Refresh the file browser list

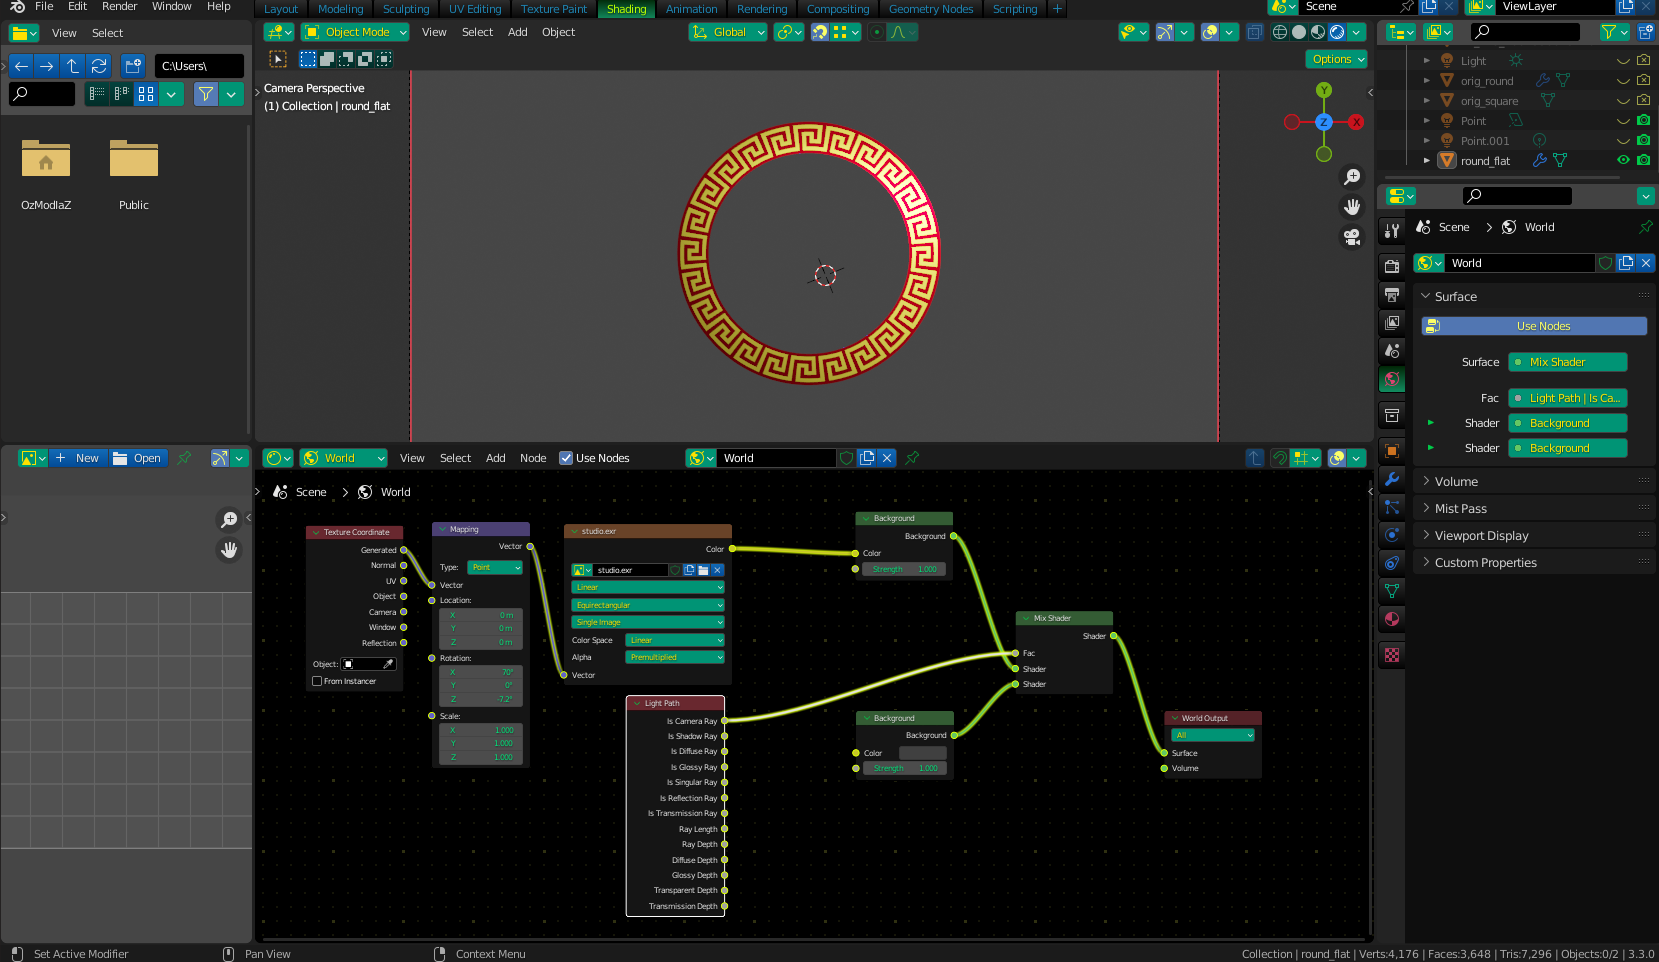coord(99,66)
